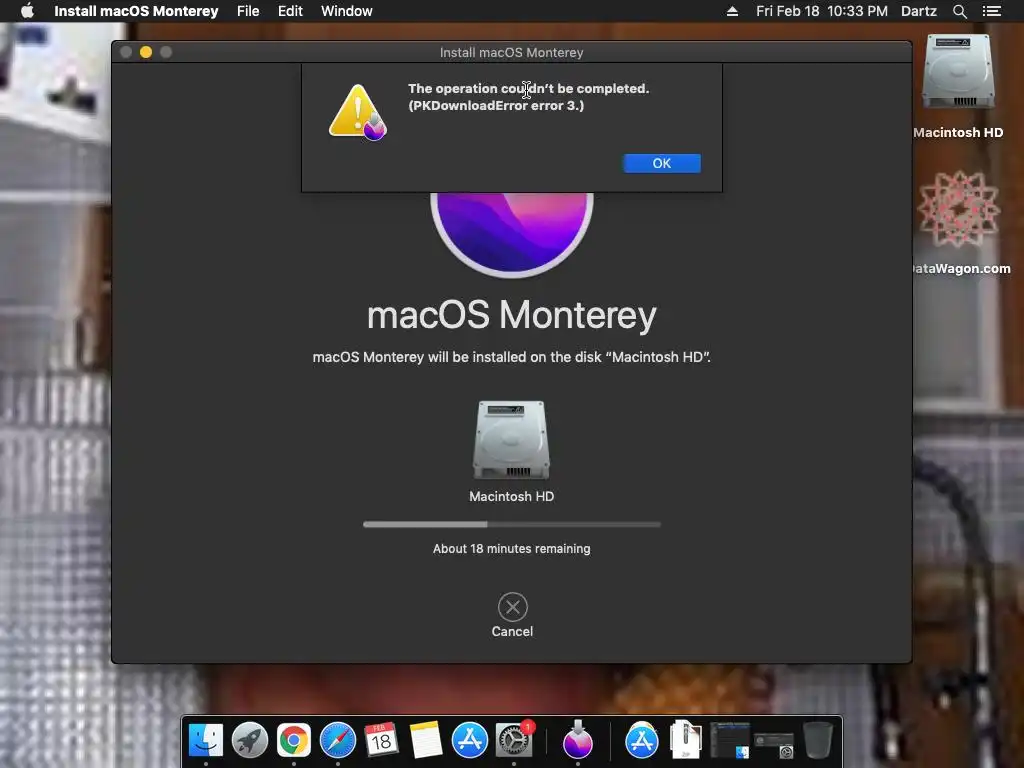Click the date and time in menu bar
The width and height of the screenshot is (1024, 768).
(822, 11)
